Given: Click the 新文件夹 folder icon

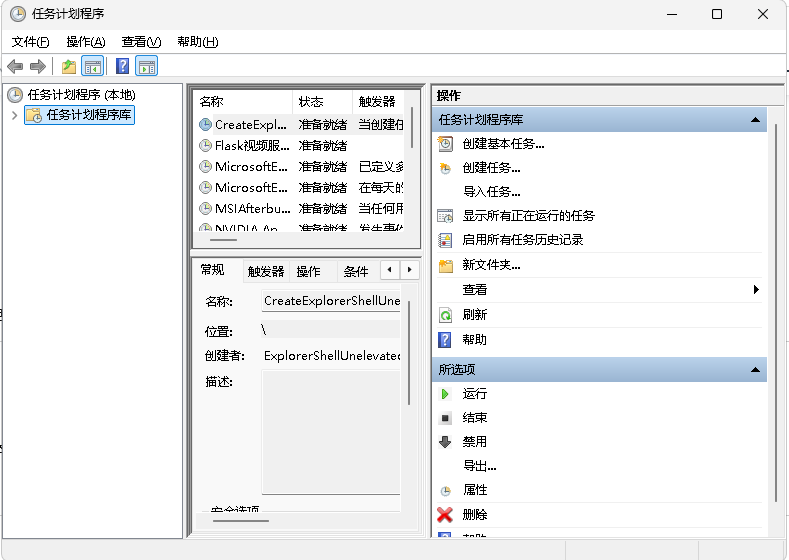Looking at the screenshot, I should pos(446,265).
